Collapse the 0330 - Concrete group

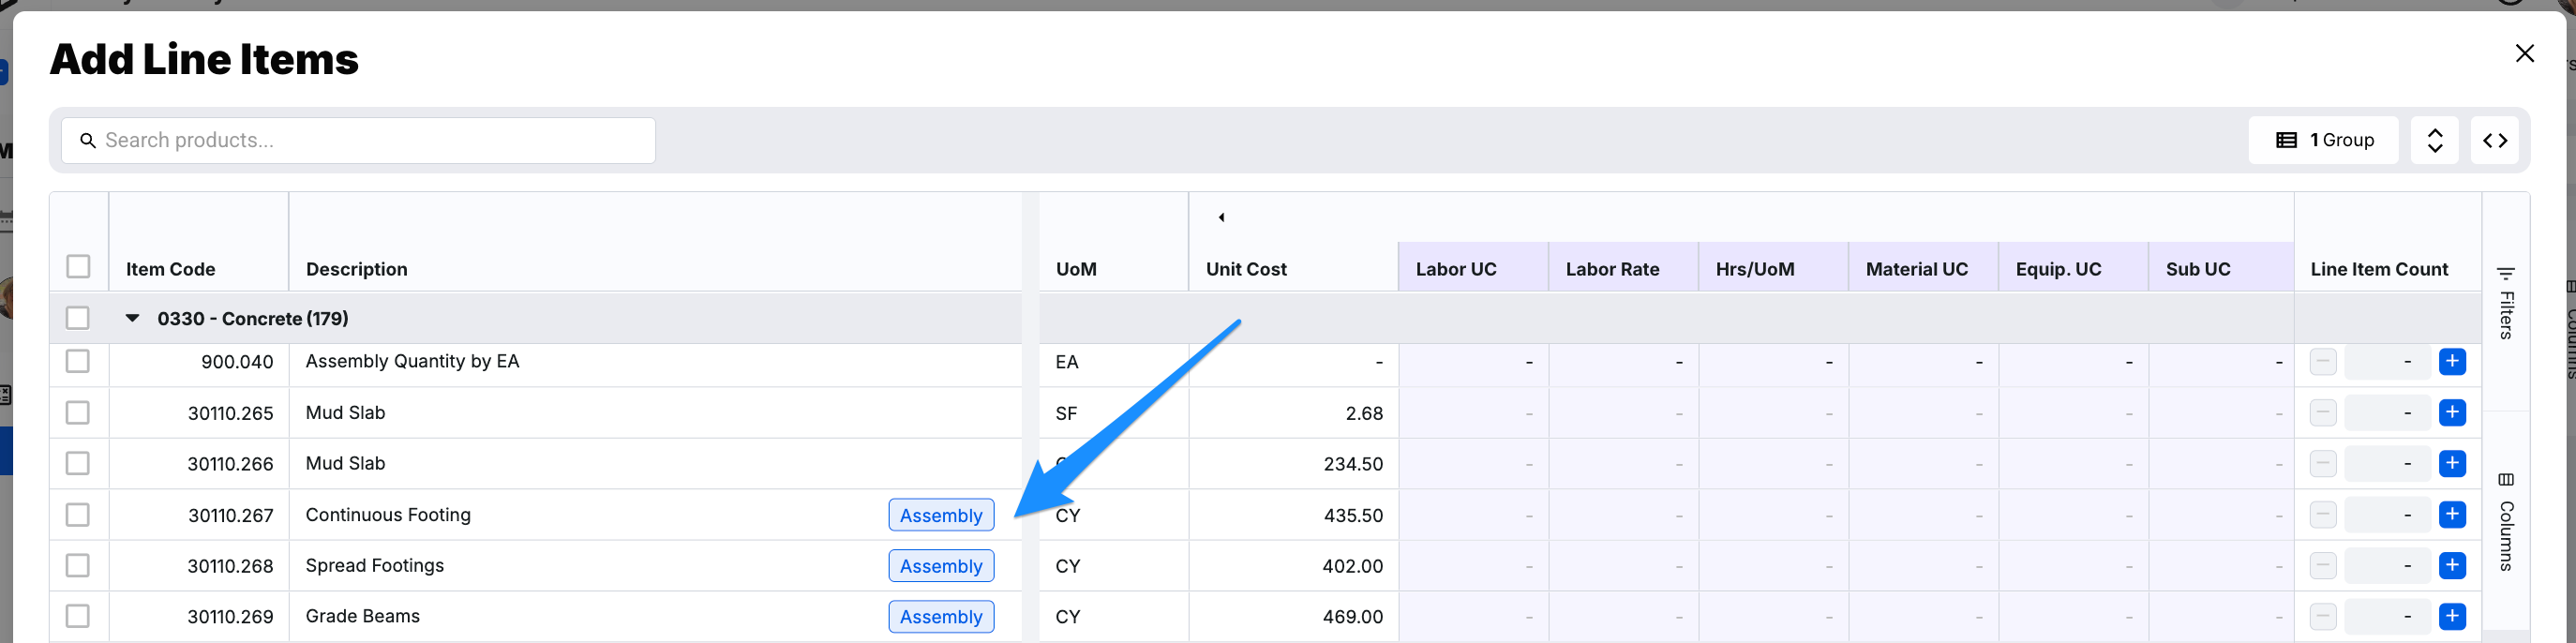click(132, 318)
